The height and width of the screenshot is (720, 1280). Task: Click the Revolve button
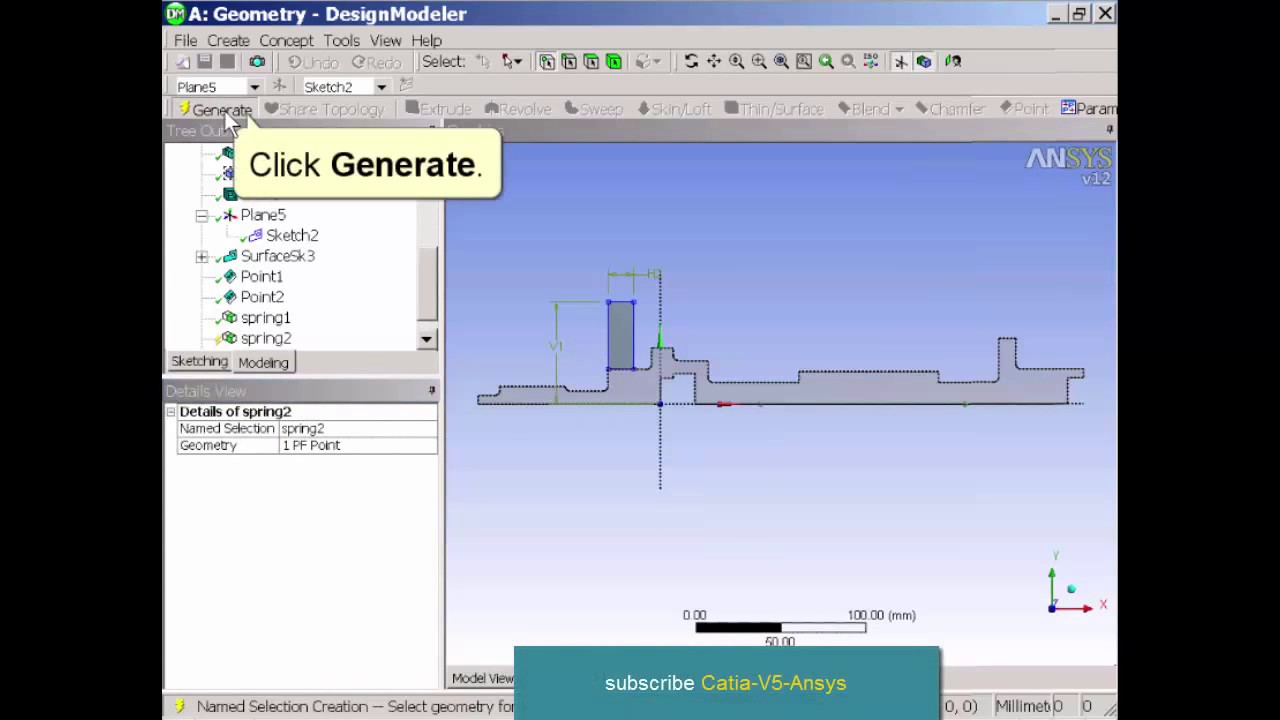517,109
